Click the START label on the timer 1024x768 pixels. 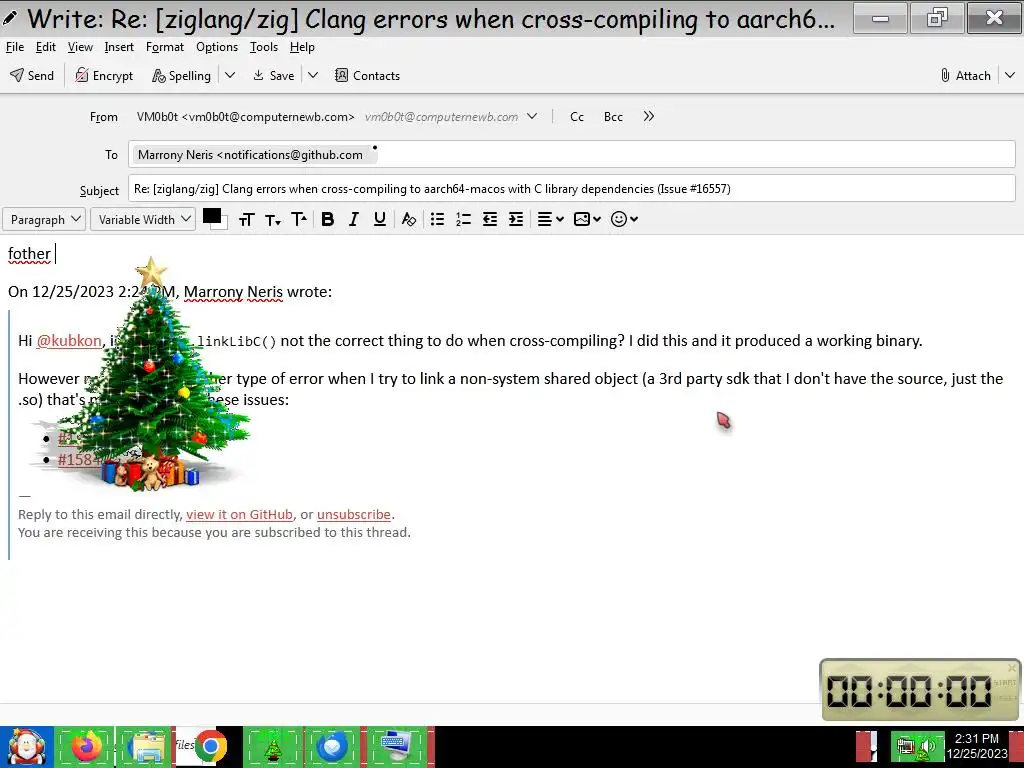[1004, 682]
